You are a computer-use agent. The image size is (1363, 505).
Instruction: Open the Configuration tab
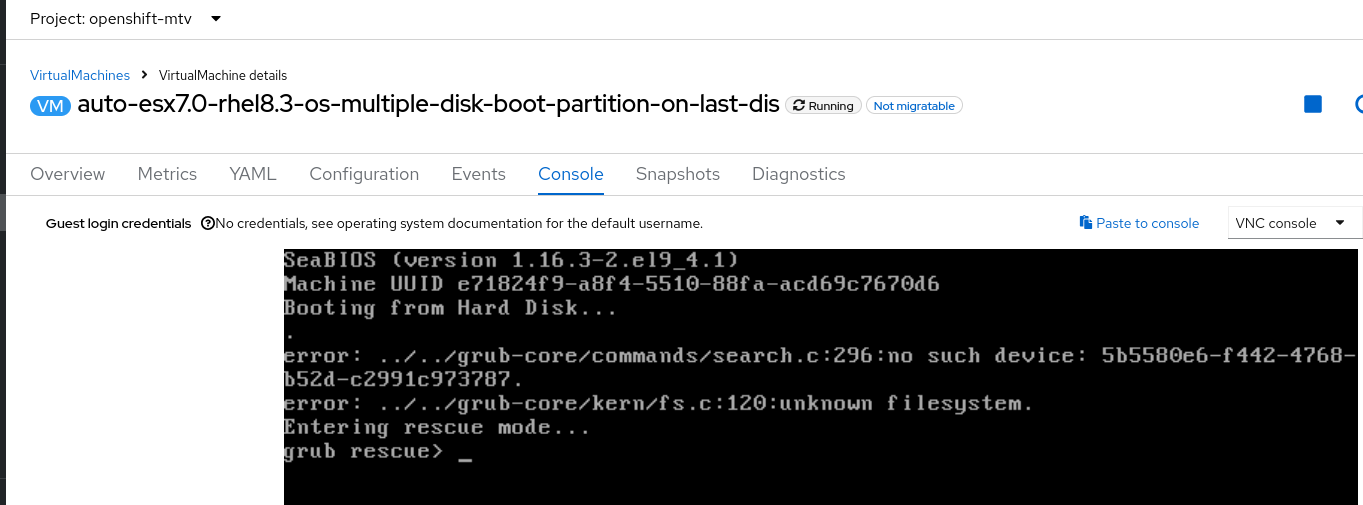[x=364, y=174]
